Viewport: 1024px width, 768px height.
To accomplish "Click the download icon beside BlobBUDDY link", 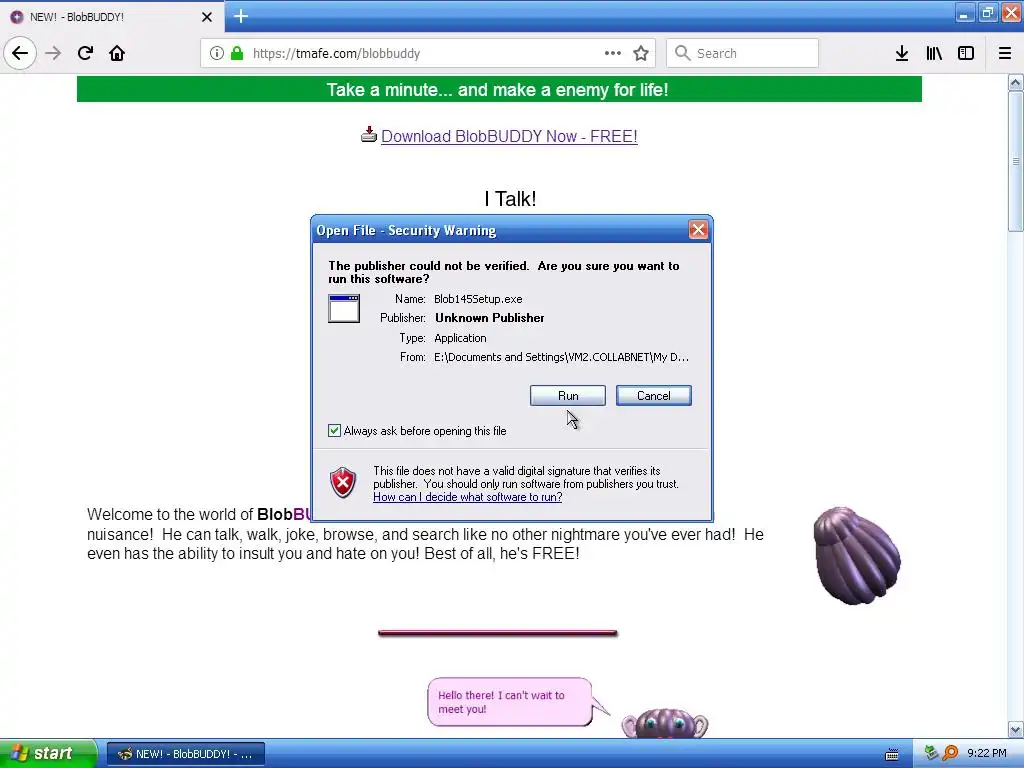I will [x=369, y=135].
